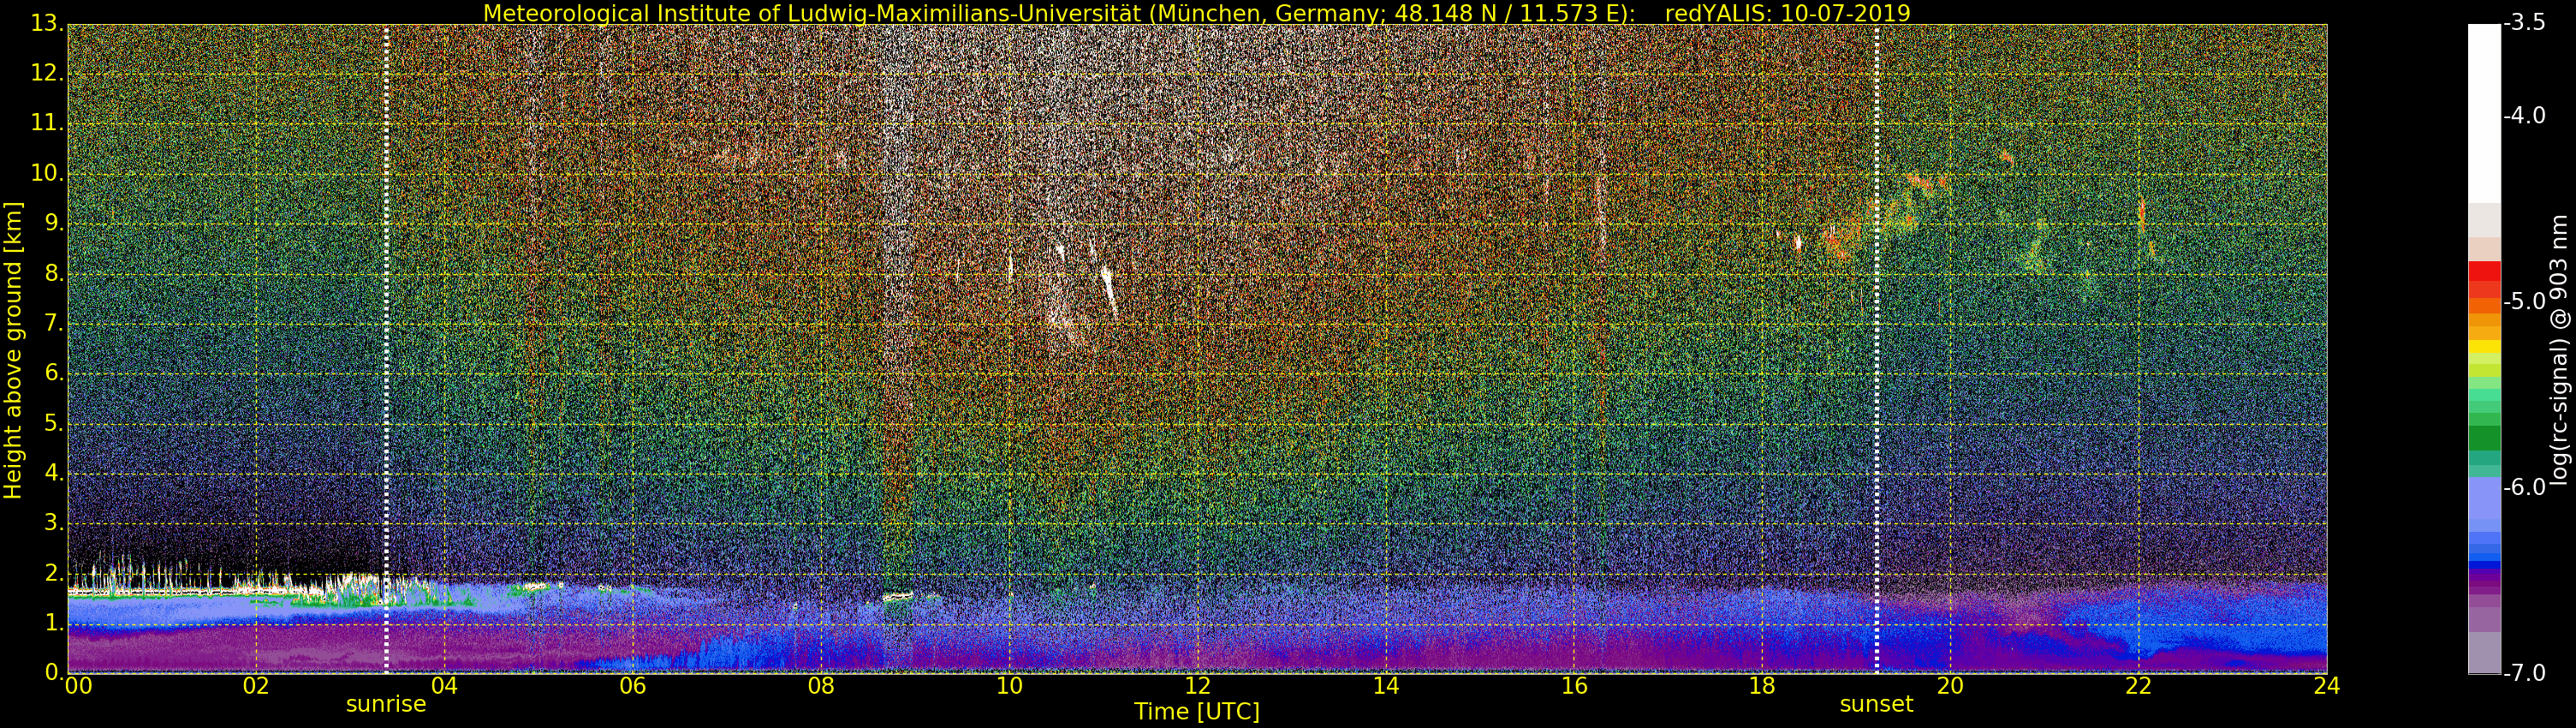Image resolution: width=2576 pixels, height=728 pixels.
Task: Click time tick label '18'
Action: tap(1762, 685)
